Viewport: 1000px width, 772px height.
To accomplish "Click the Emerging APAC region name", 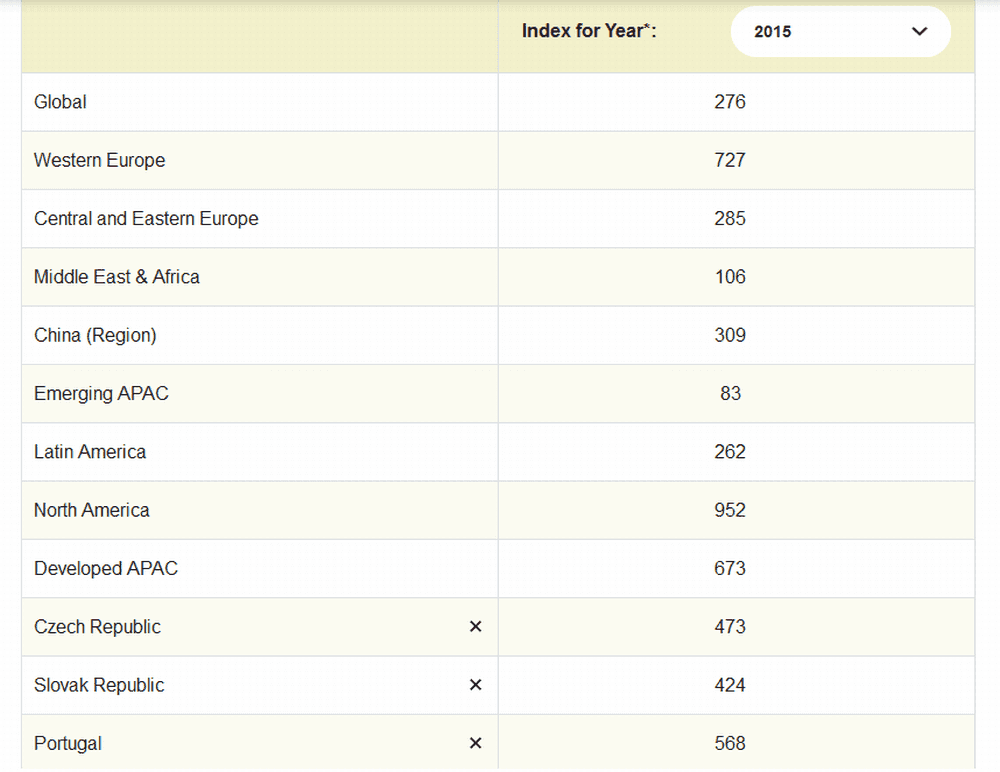I will (101, 394).
